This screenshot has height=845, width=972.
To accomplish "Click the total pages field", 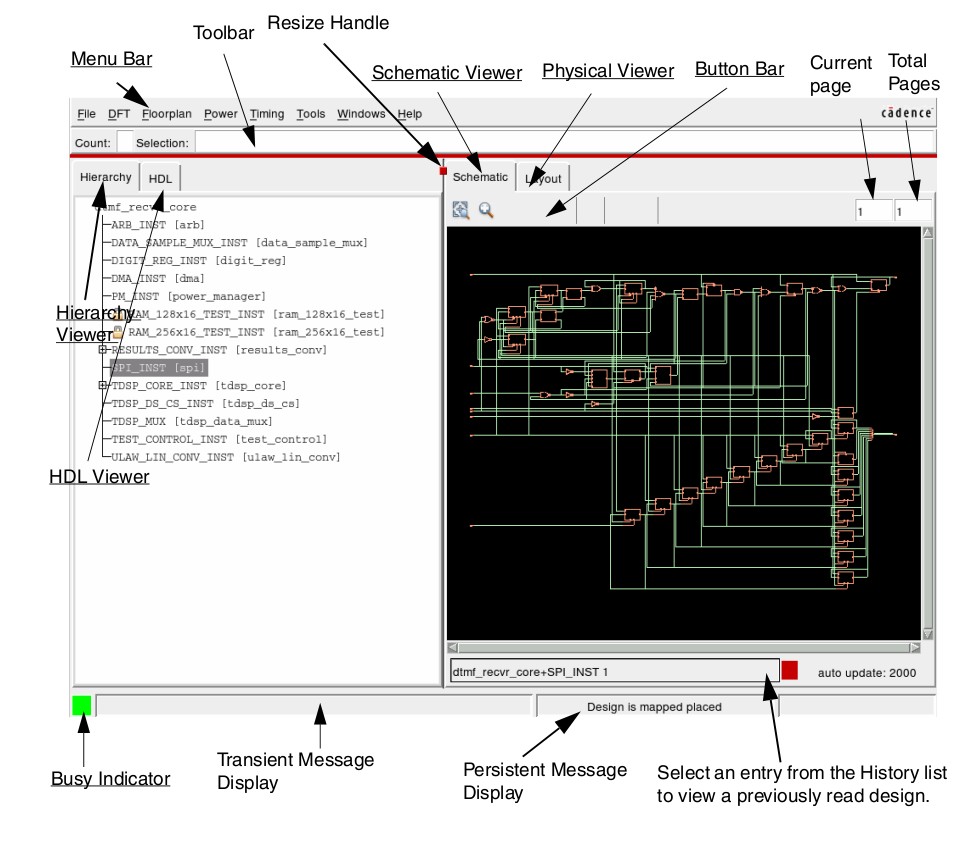I will coord(912,212).
